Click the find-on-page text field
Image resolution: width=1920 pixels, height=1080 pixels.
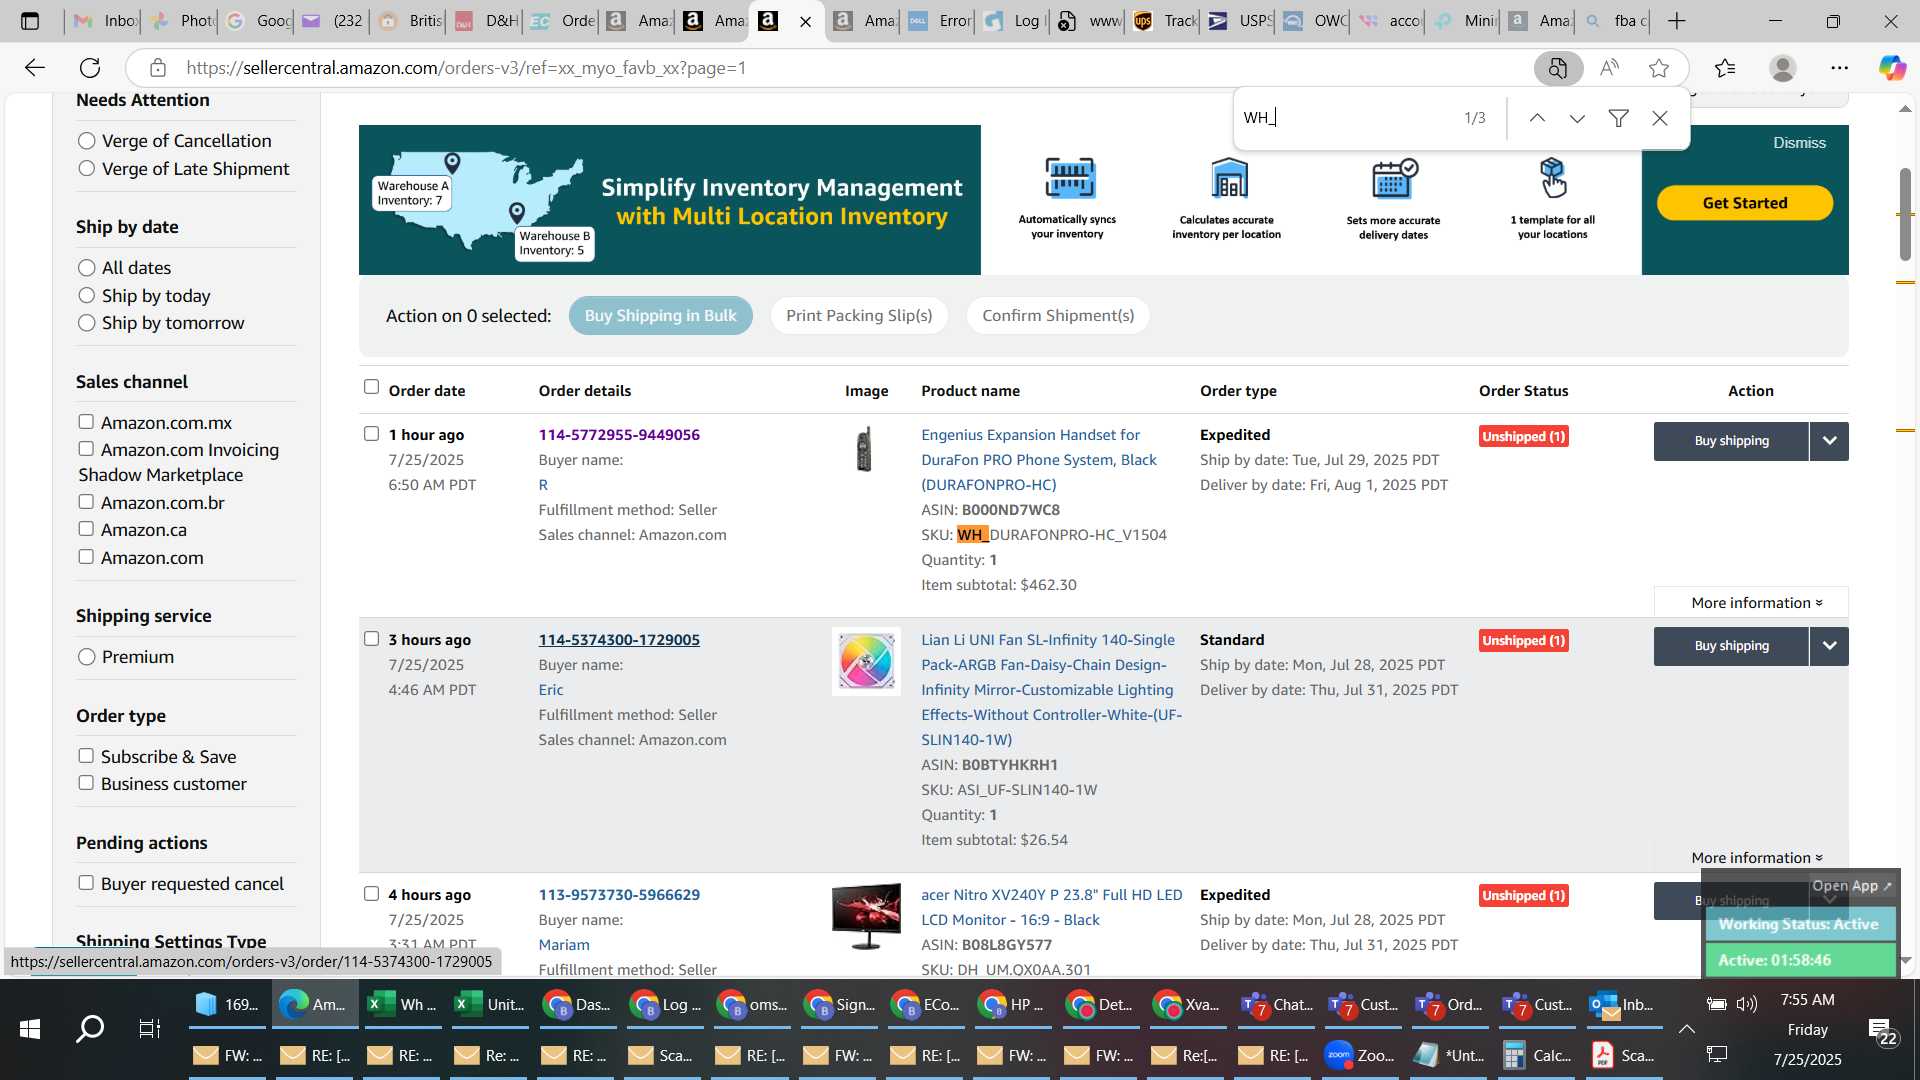pyautogui.click(x=1345, y=118)
